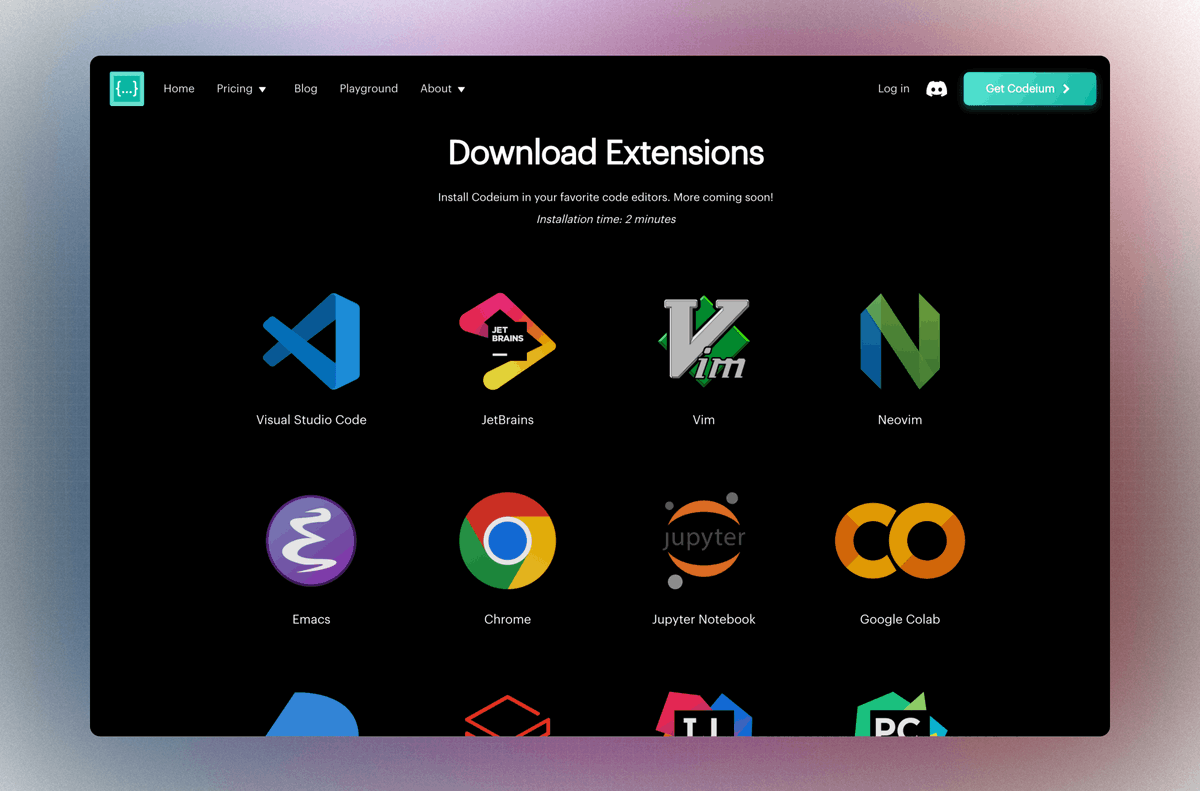Click the "Installation time: 2 minutes" text
The height and width of the screenshot is (791, 1200).
[606, 219]
